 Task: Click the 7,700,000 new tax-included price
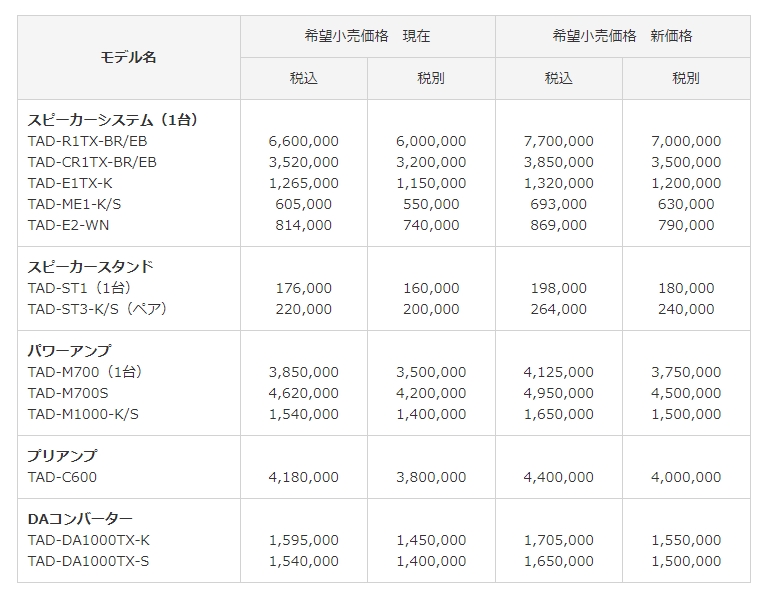[x=558, y=141]
